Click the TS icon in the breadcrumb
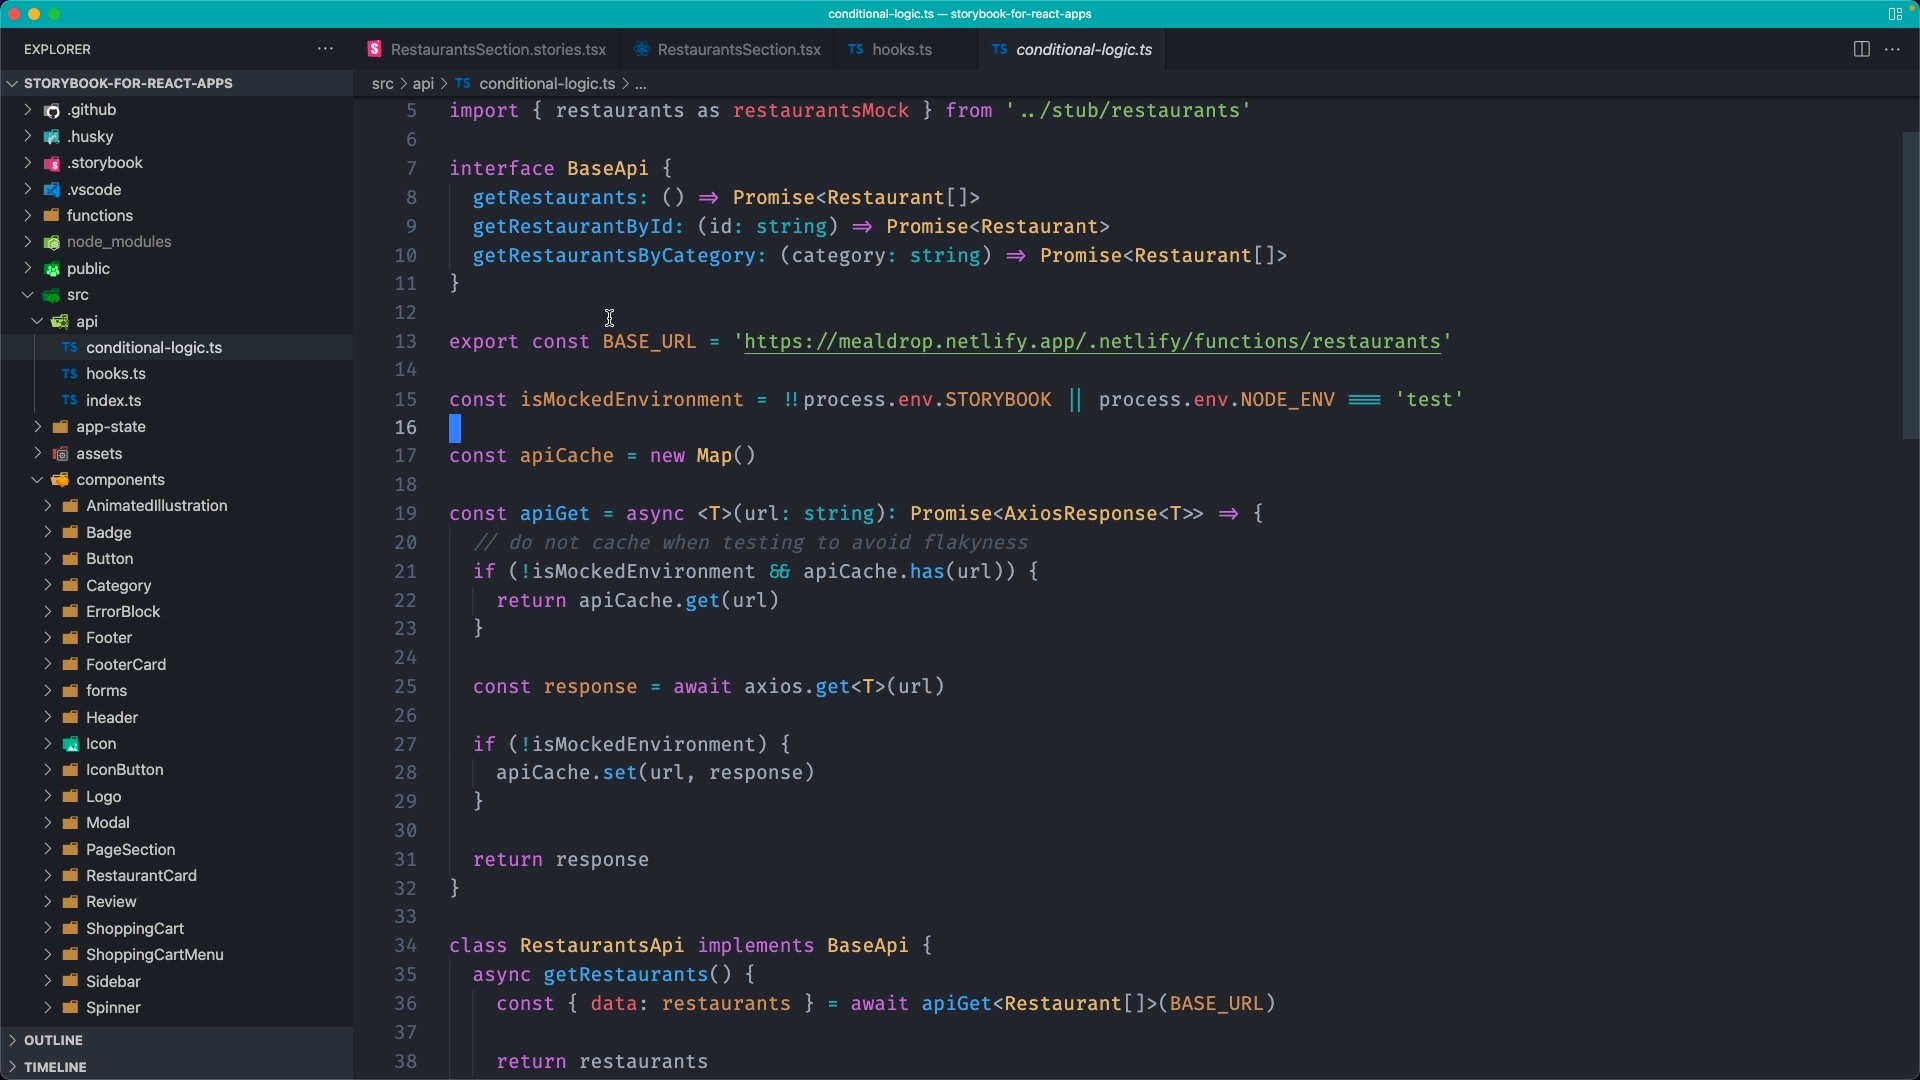 (x=463, y=84)
